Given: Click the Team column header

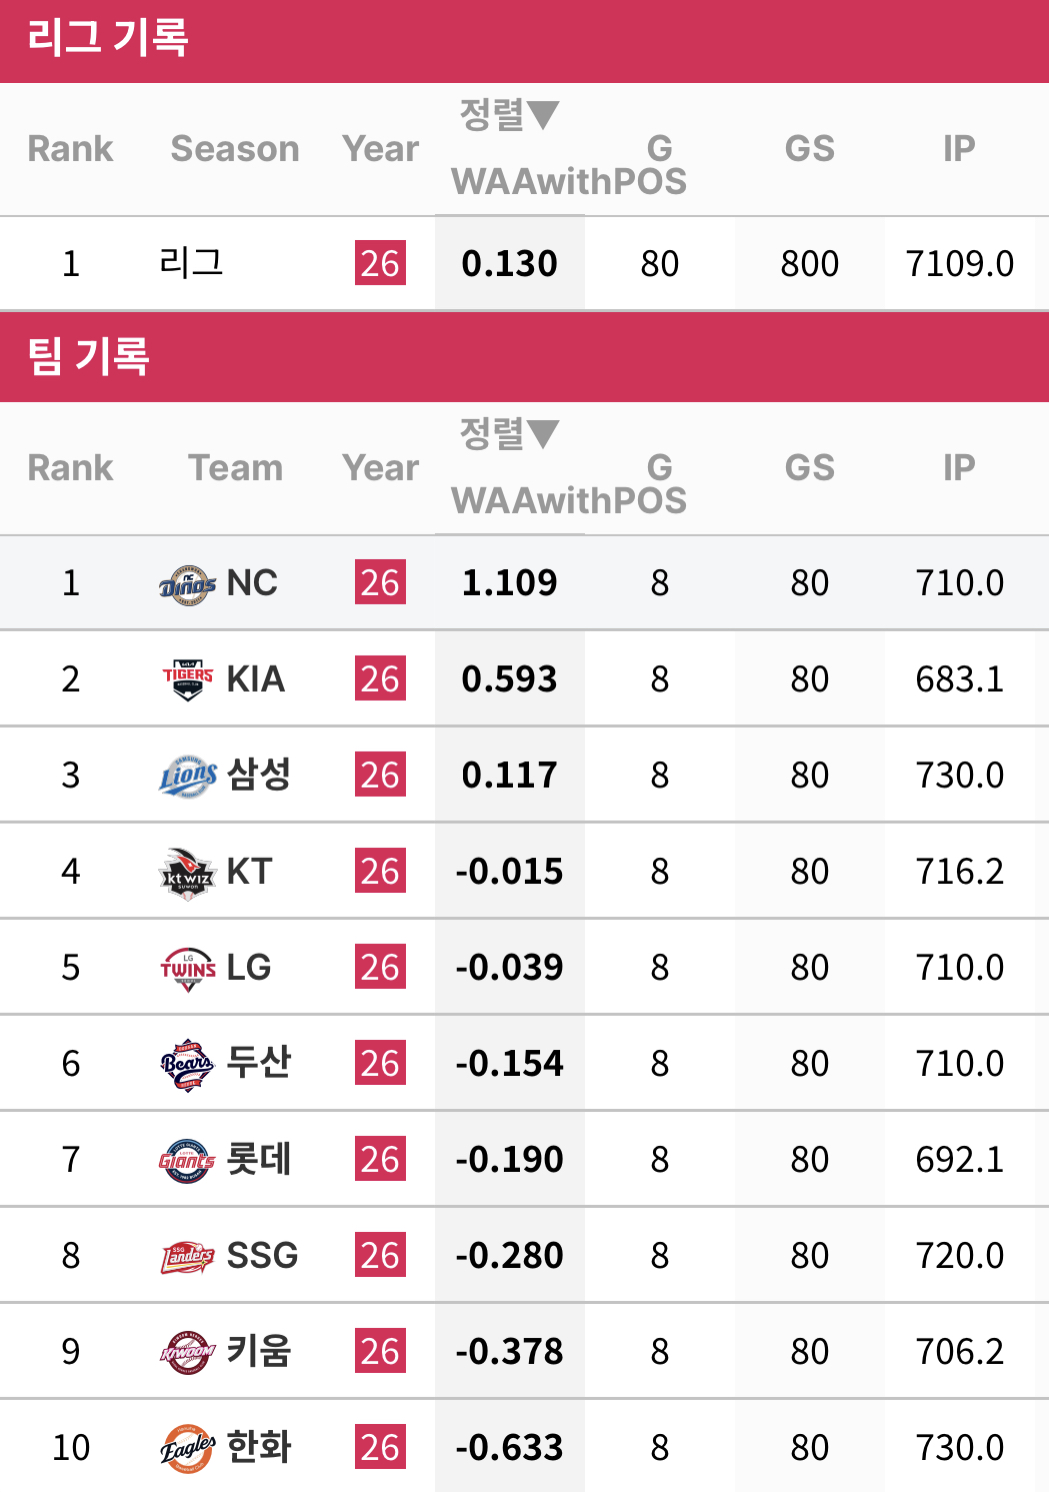Looking at the screenshot, I should [x=236, y=467].
